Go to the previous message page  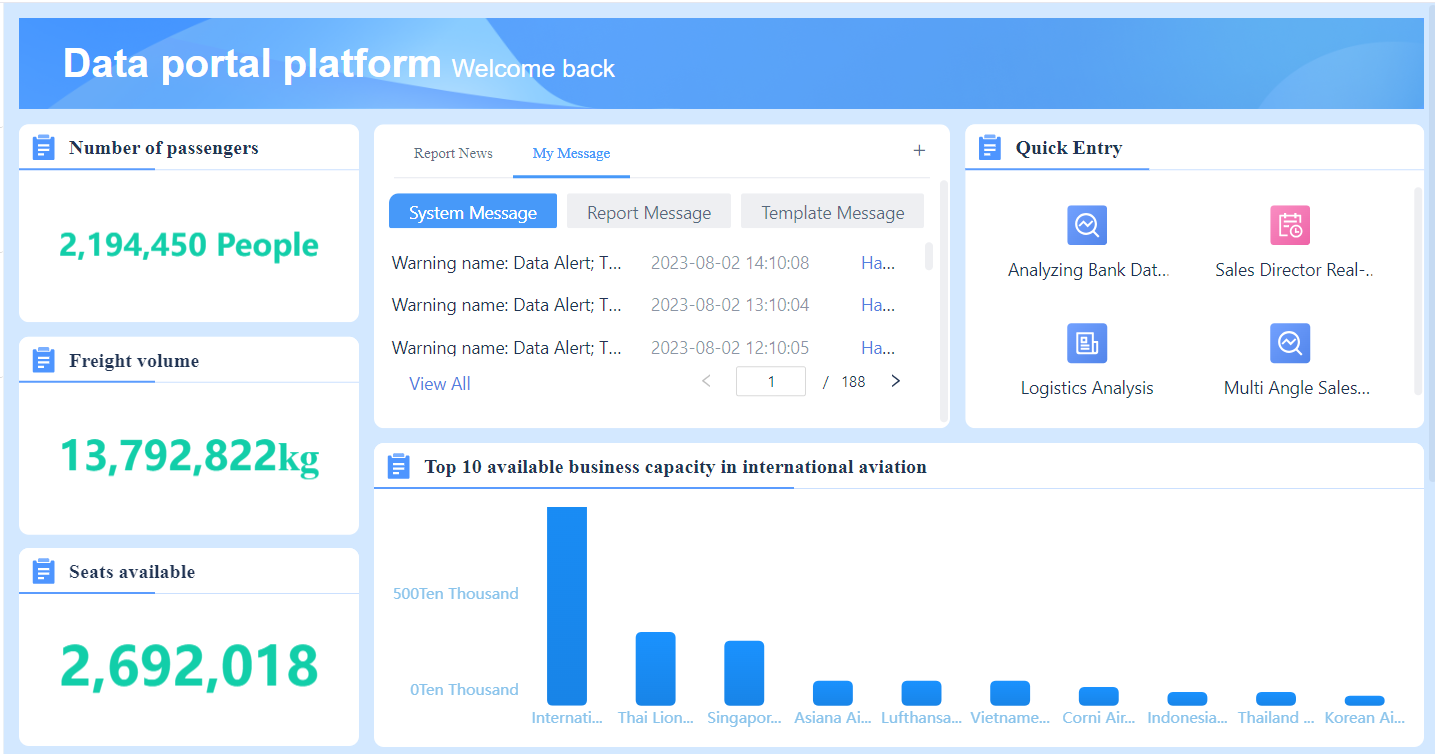pos(707,381)
